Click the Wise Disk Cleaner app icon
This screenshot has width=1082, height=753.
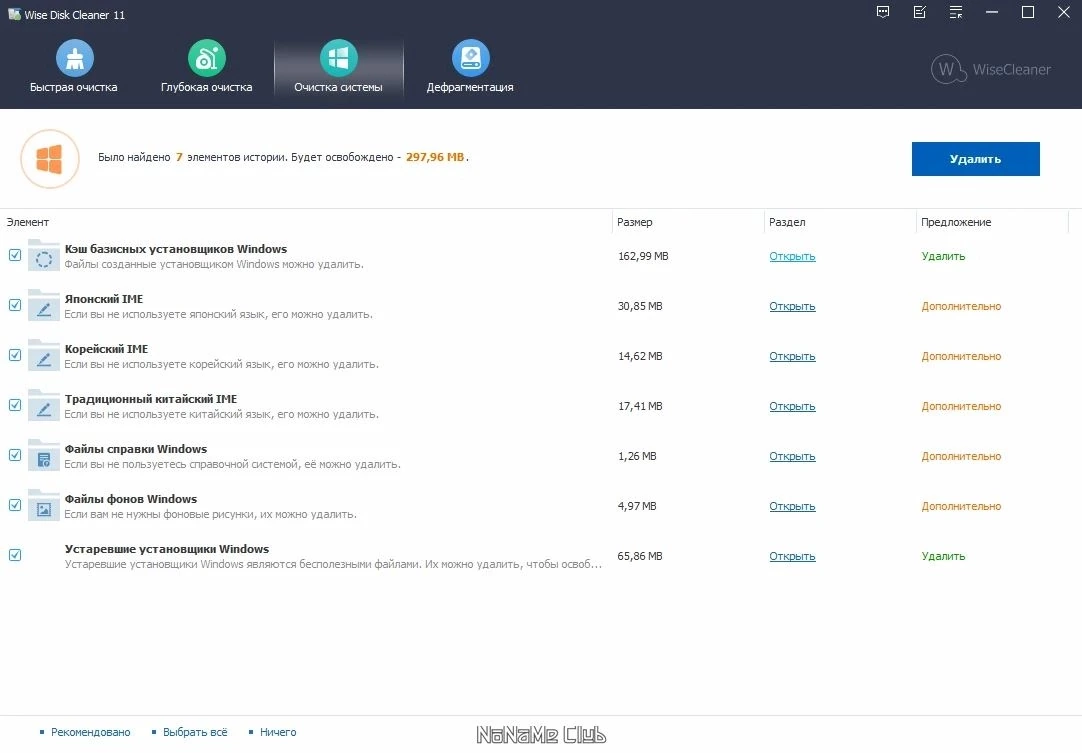(x=14, y=14)
